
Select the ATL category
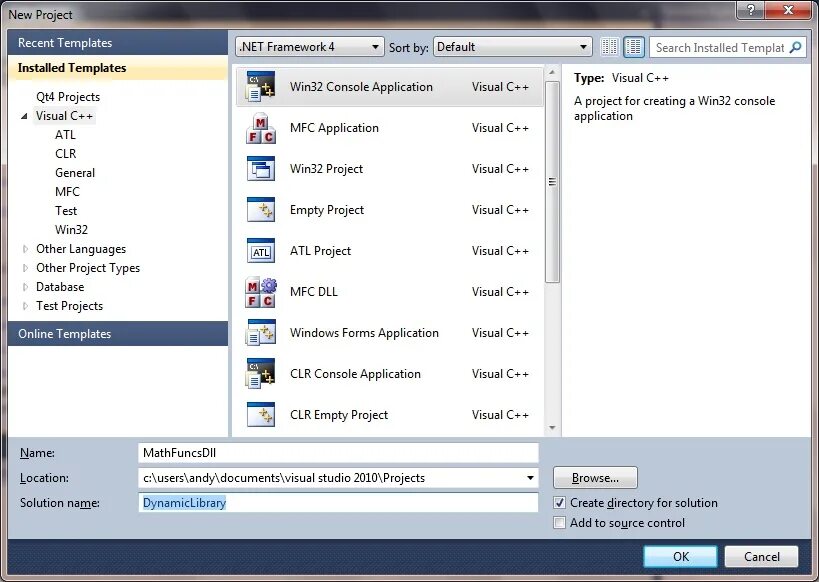click(65, 135)
